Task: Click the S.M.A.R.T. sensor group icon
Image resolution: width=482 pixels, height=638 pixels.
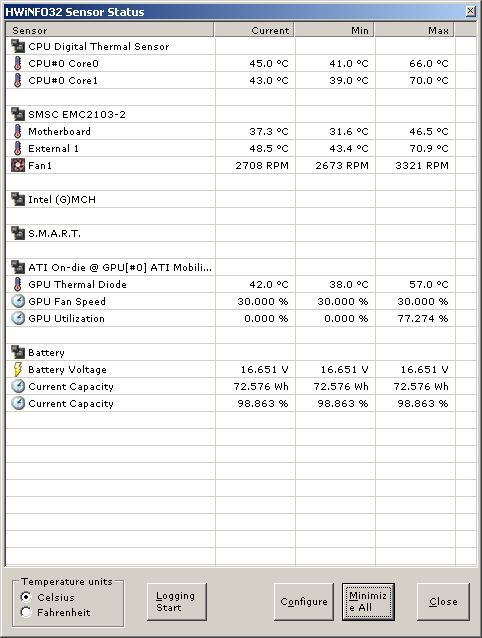Action: (18, 233)
